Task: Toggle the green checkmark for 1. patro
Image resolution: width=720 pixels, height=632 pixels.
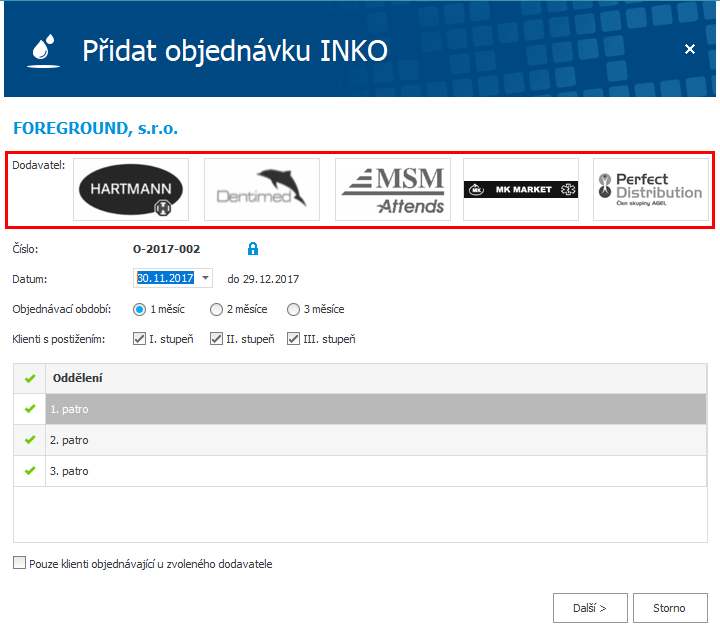Action: pos(30,409)
